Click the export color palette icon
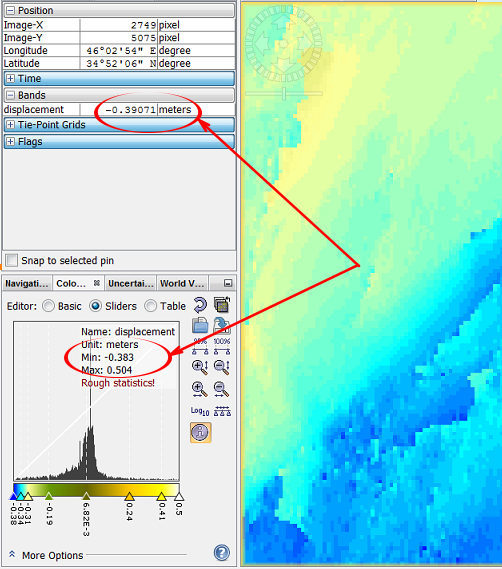This screenshot has width=502, height=569. (x=221, y=325)
